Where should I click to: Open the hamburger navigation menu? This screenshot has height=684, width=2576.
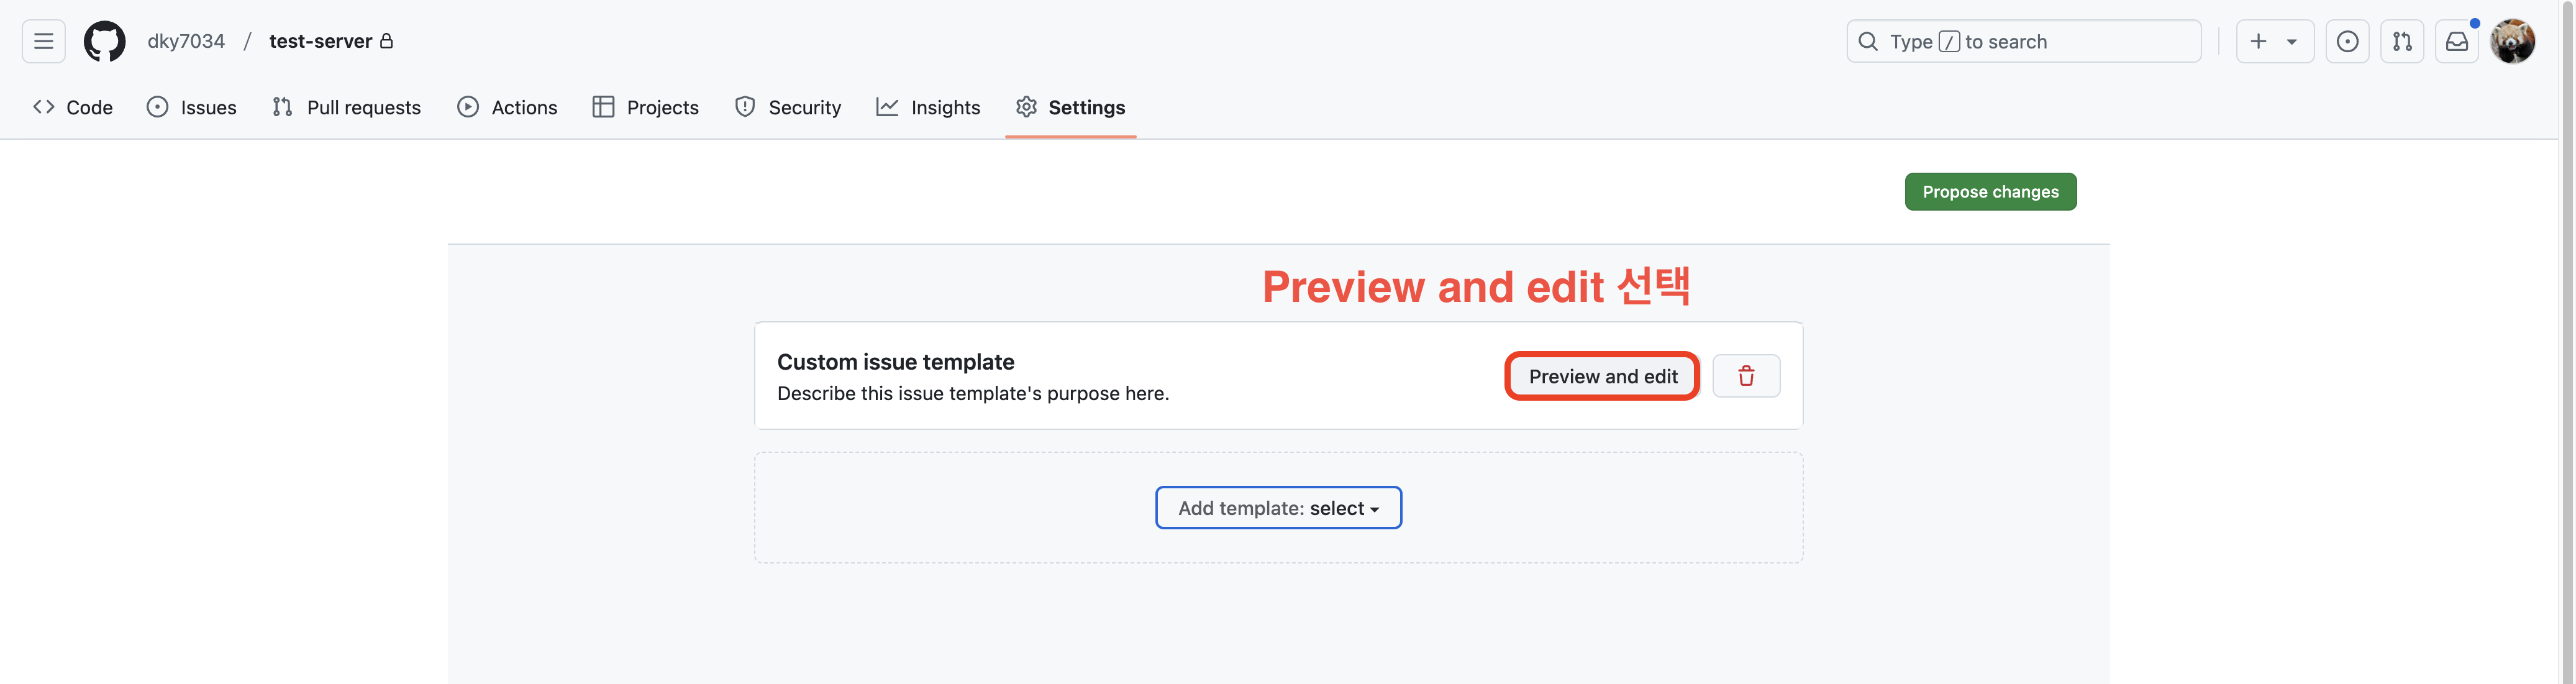(x=43, y=41)
